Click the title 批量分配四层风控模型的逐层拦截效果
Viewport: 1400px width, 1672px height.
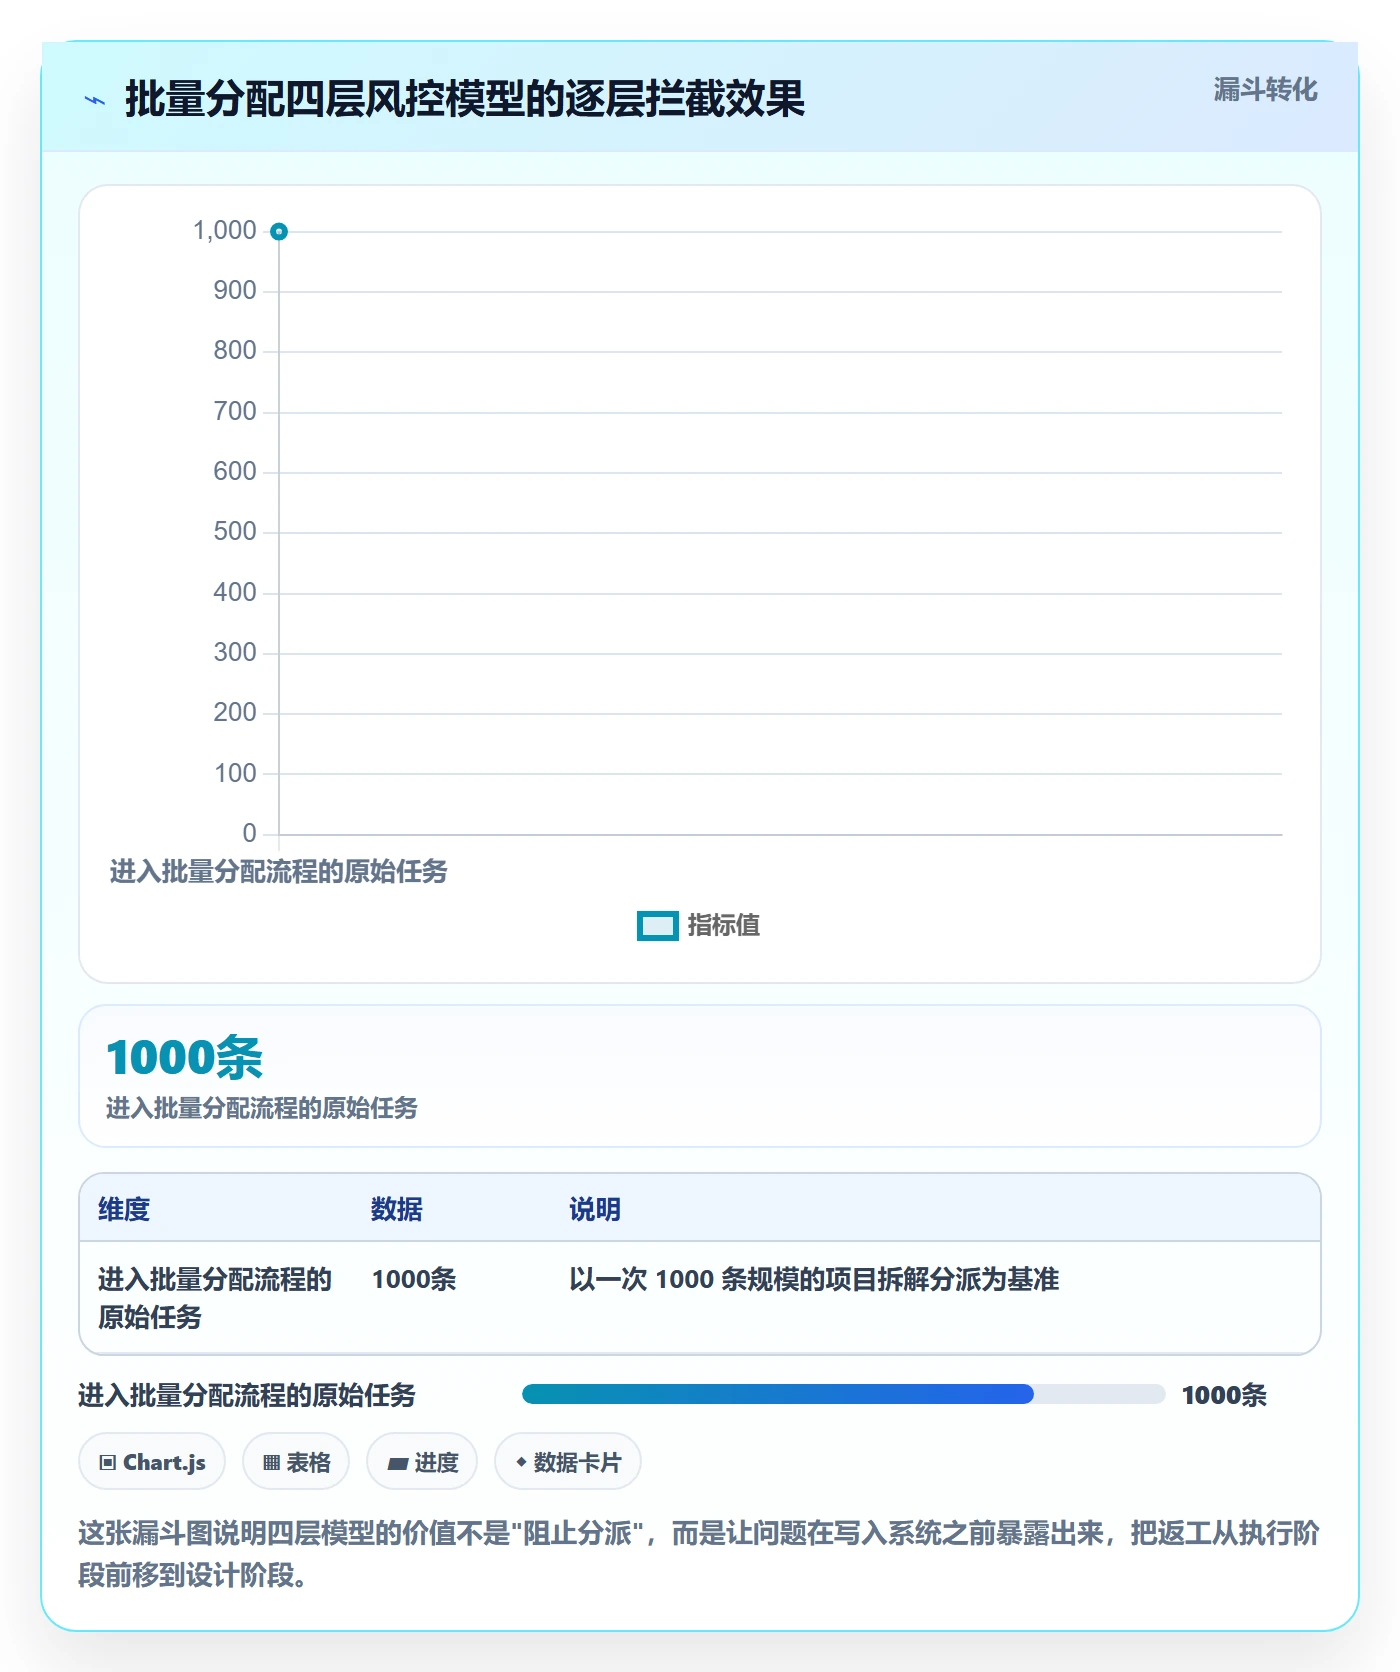click(465, 100)
